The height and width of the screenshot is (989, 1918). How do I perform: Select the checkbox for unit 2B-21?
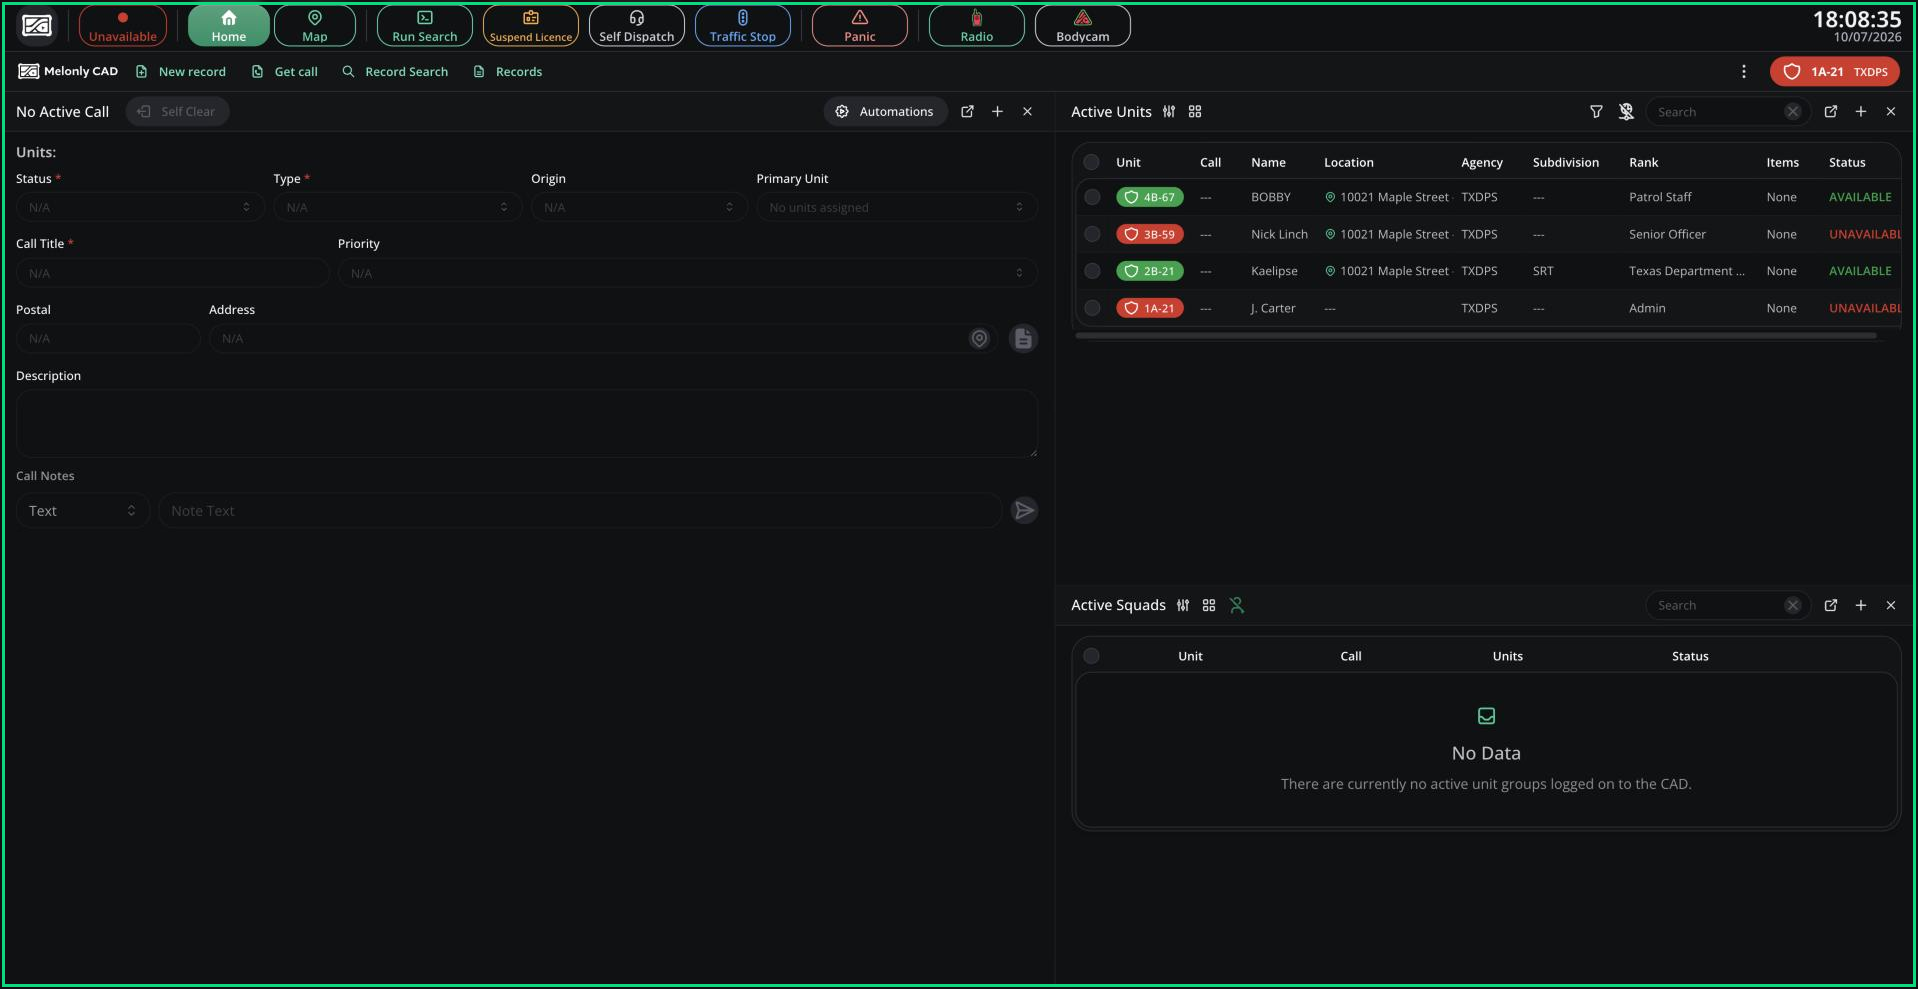click(1092, 271)
